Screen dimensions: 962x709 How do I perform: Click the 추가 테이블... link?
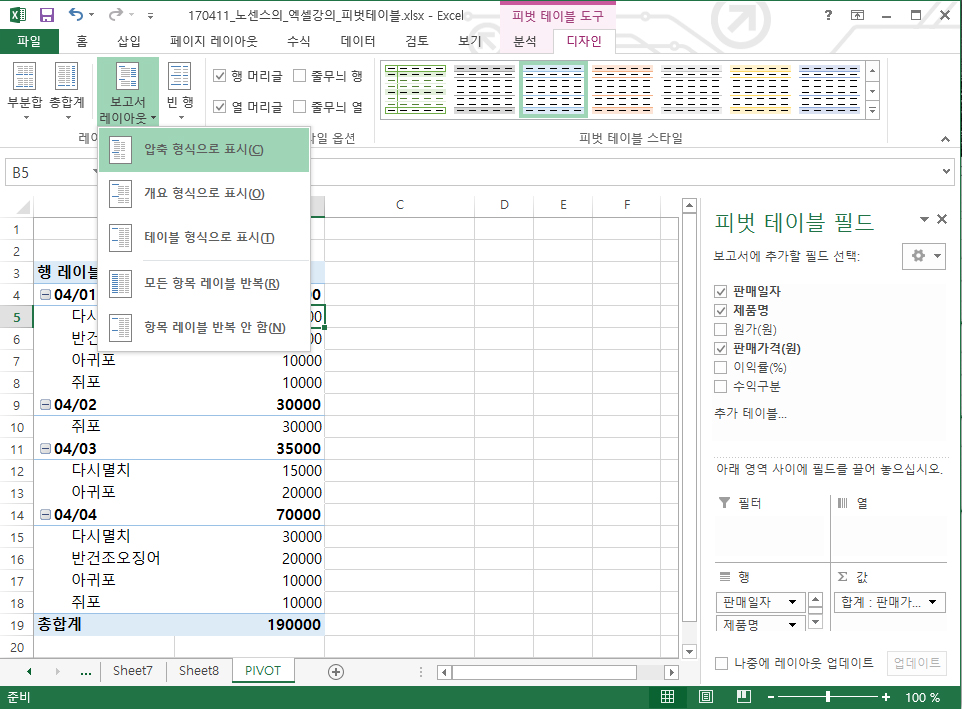click(750, 413)
